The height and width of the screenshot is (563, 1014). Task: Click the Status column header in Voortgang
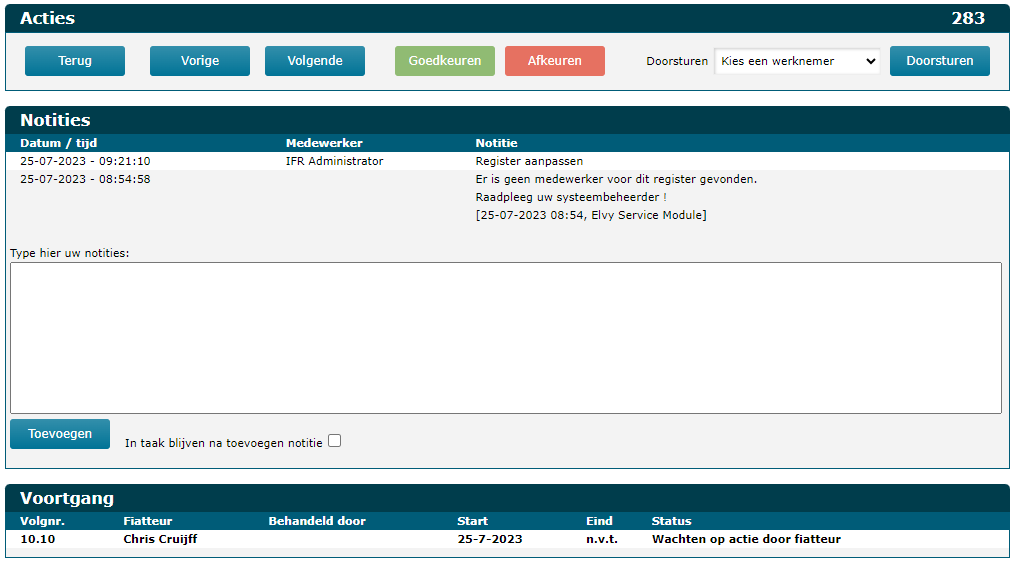click(671, 521)
